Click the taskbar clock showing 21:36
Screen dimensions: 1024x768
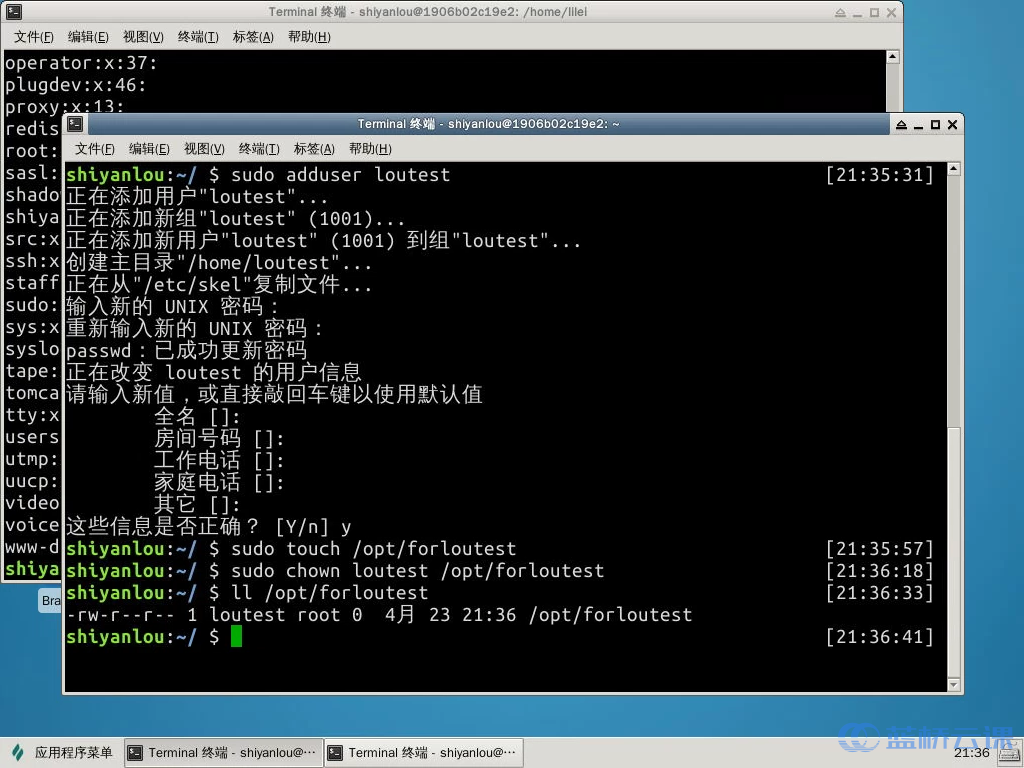pyautogui.click(x=971, y=753)
